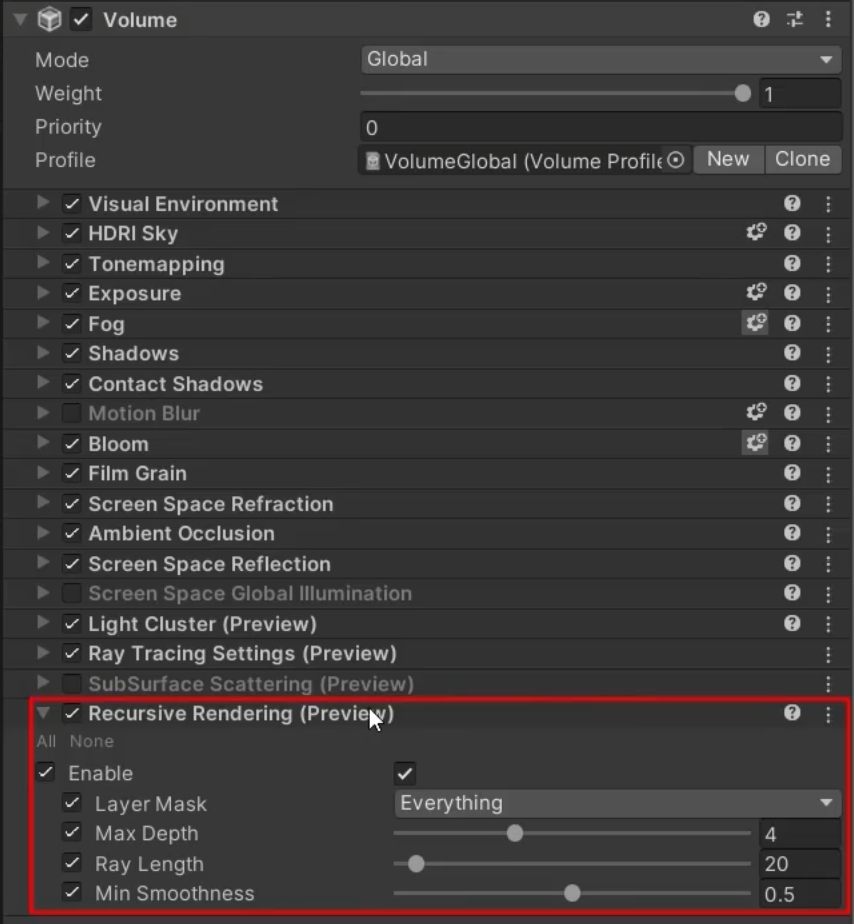This screenshot has height=924, width=854.
Task: Collapse Recursive Rendering section arrow
Action: click(x=42, y=713)
